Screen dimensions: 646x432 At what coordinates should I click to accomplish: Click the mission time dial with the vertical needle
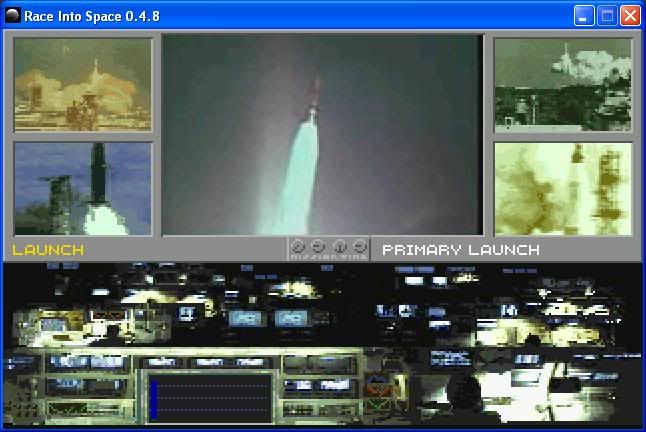340,246
